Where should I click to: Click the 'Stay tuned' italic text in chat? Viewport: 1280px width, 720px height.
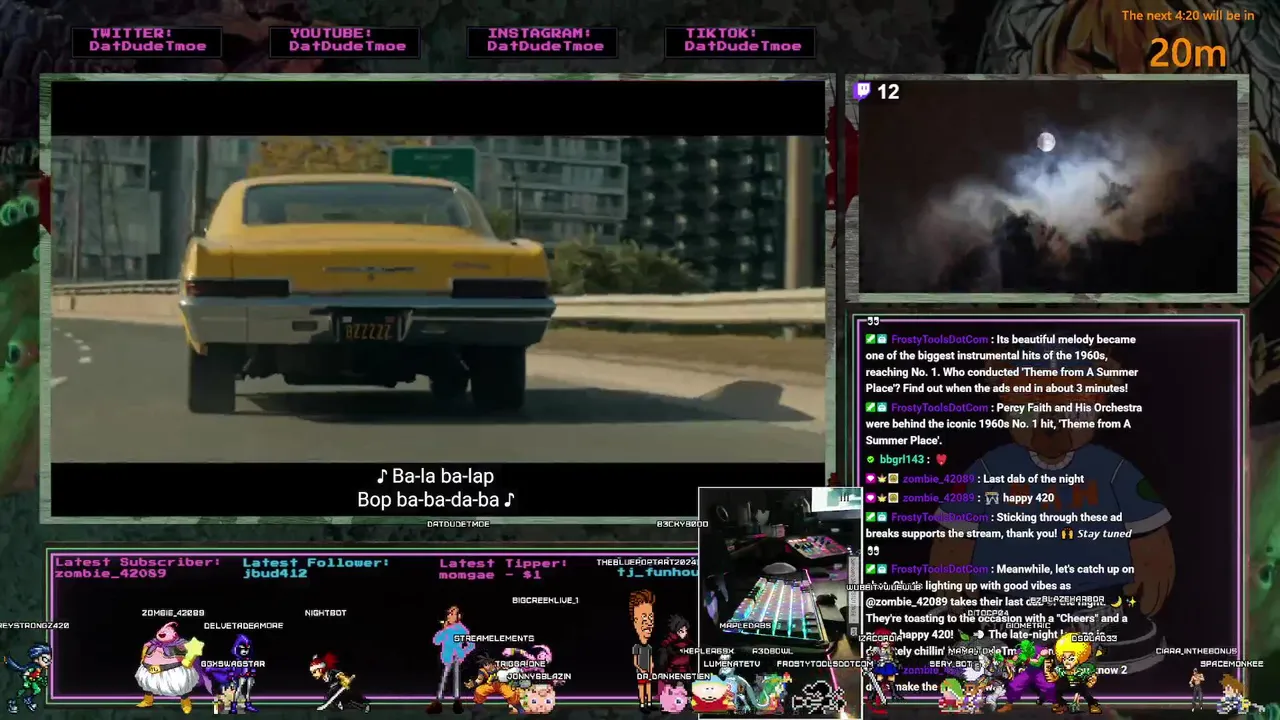point(1105,534)
